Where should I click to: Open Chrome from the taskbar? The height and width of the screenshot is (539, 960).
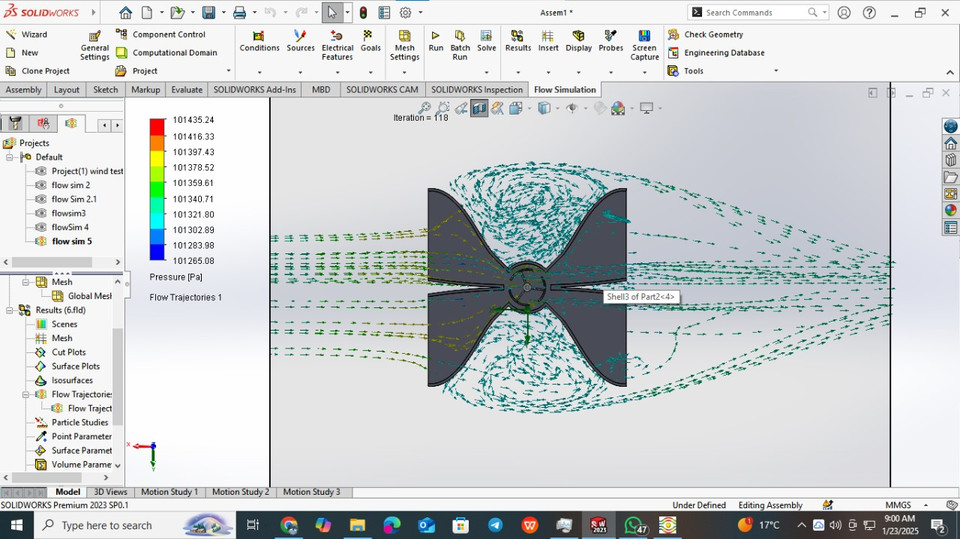pyautogui.click(x=289, y=526)
